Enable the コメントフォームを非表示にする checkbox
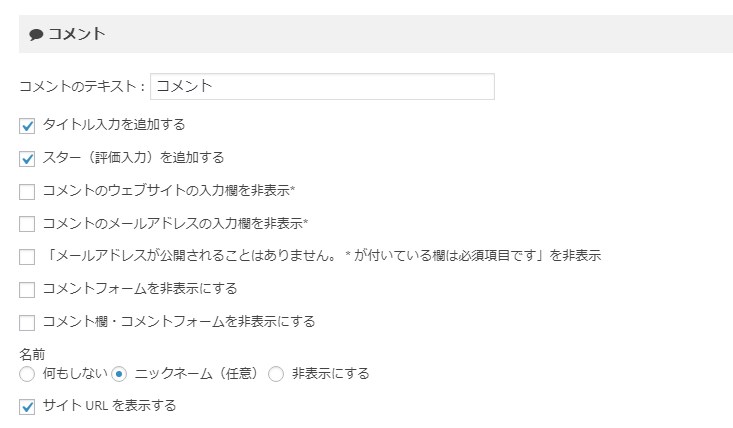Image resolution: width=733 pixels, height=428 pixels. click(x=27, y=290)
